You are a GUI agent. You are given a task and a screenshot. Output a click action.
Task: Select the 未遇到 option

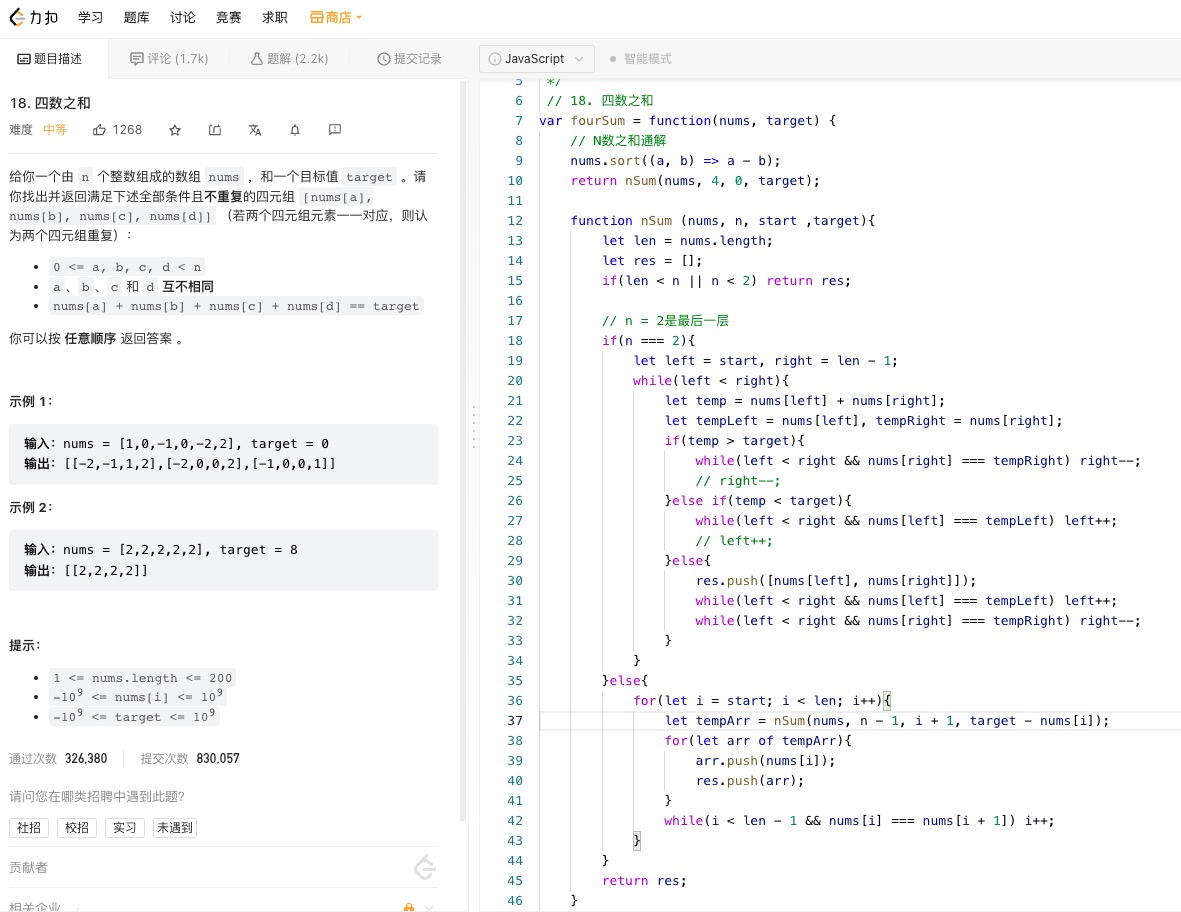(x=175, y=828)
